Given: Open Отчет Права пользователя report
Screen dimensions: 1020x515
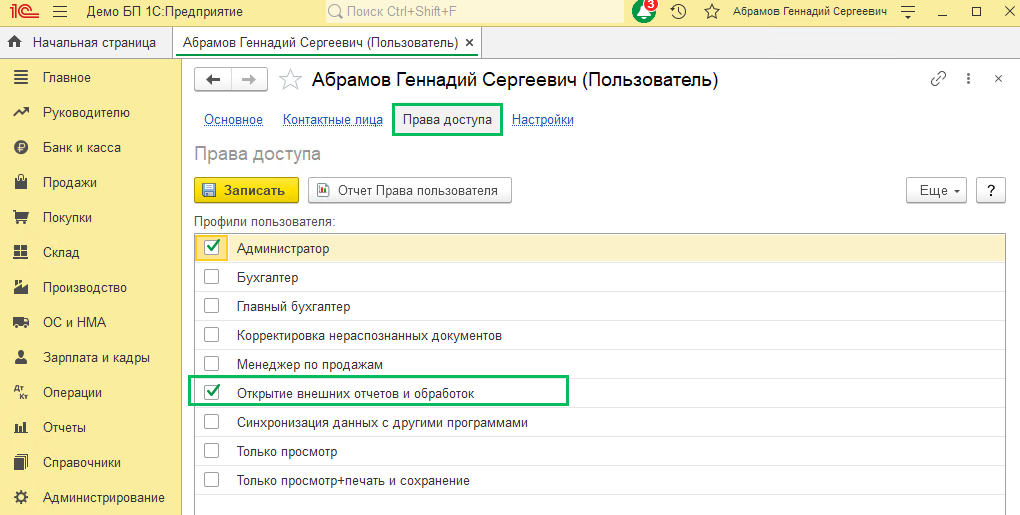Looking at the screenshot, I should tap(410, 191).
